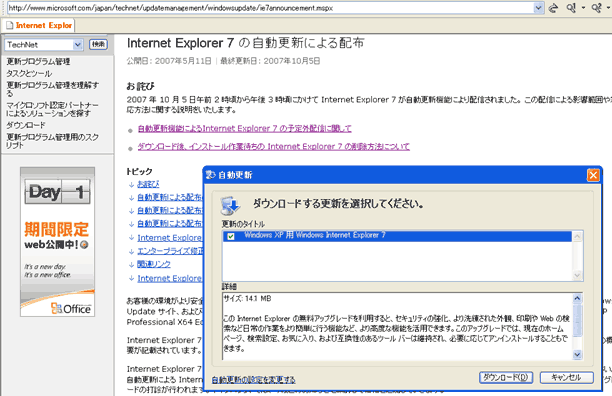The image size is (612, 396).
Task: Open the address bar history dropdown
Action: click(539, 8)
